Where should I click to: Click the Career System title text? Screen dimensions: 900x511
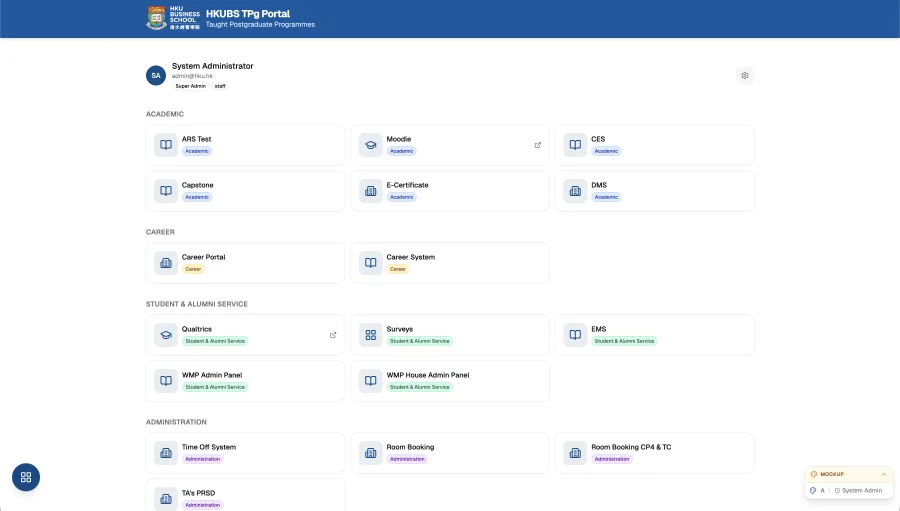pyautogui.click(x=410, y=257)
